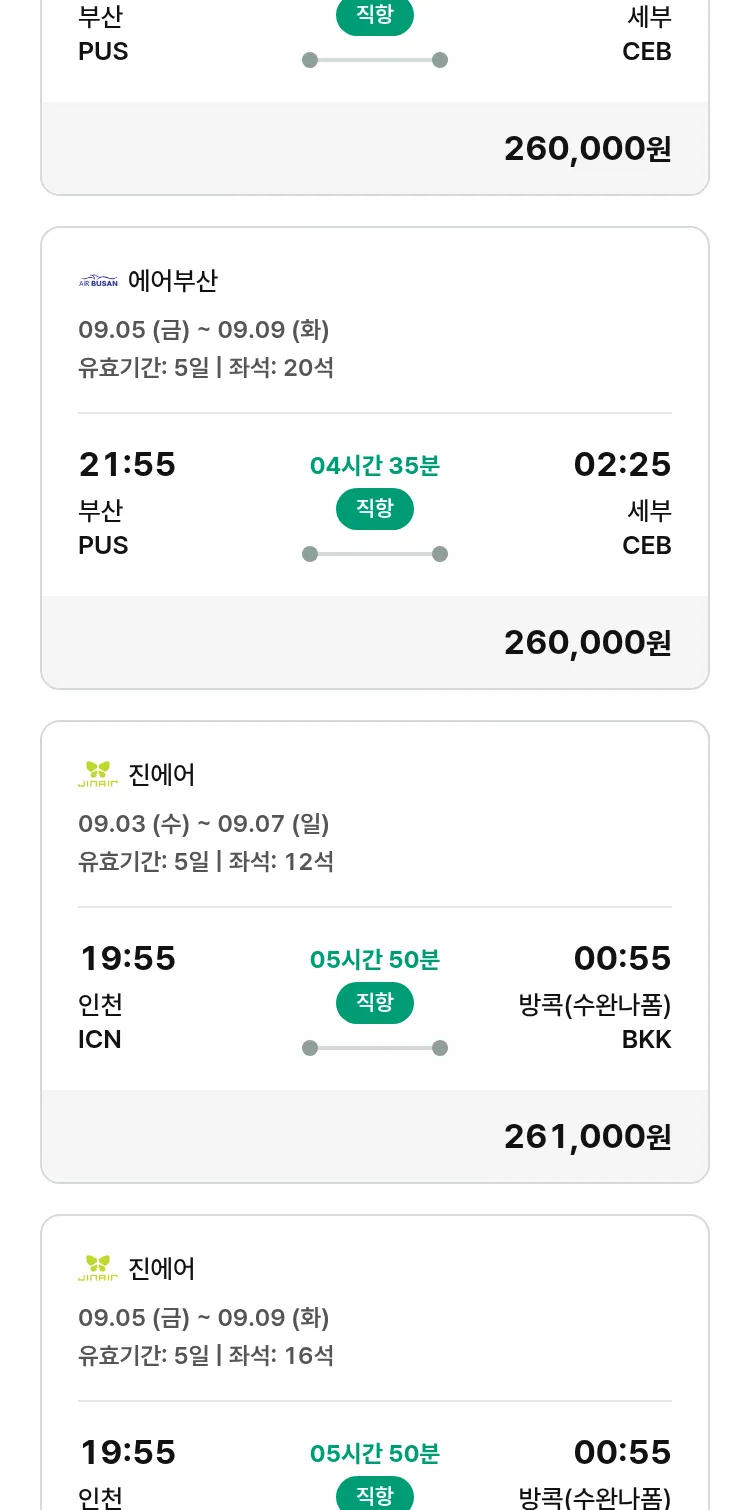Tap 직항 badge on the topmost partial card
The image size is (750, 1510).
point(375,17)
